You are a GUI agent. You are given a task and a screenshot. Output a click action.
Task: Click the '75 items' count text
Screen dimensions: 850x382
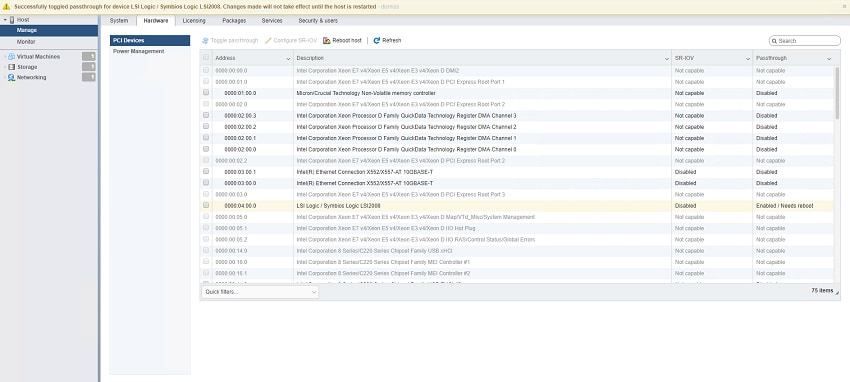pos(822,291)
